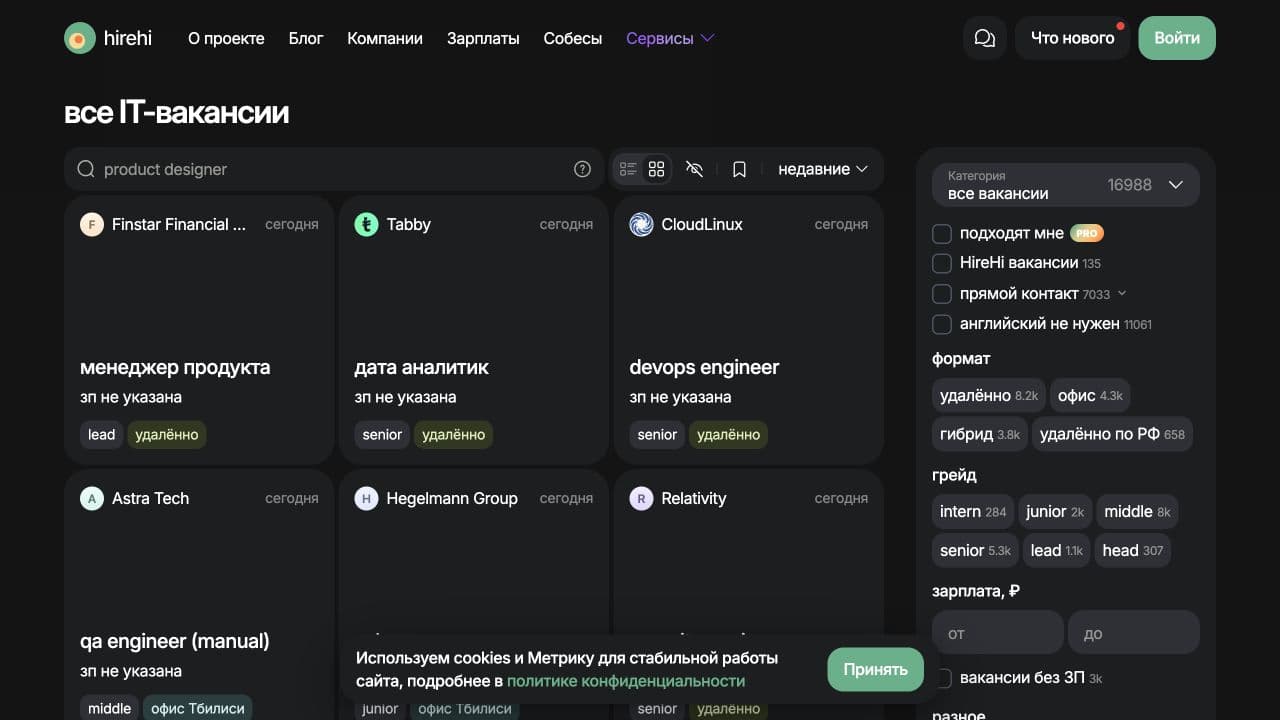Toggle the офис format filter
Screen dimensions: 1280x720
pyautogui.click(x=1090, y=395)
